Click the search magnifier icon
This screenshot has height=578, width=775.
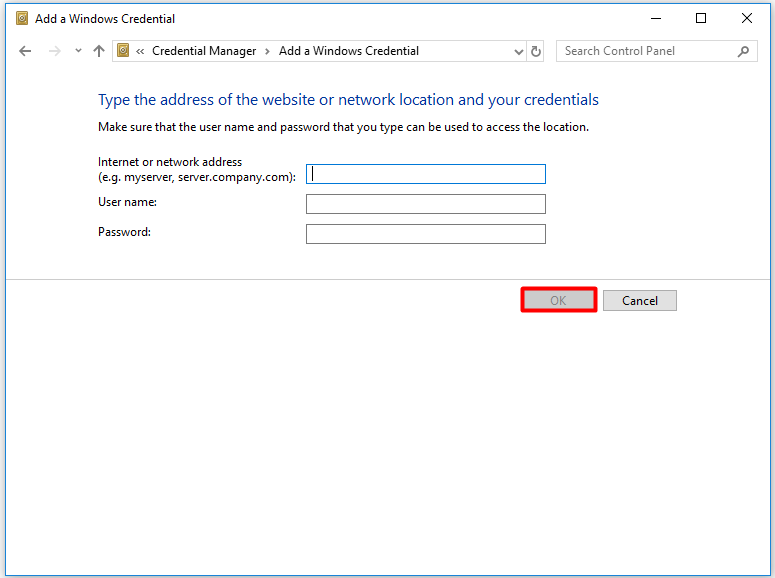point(743,51)
